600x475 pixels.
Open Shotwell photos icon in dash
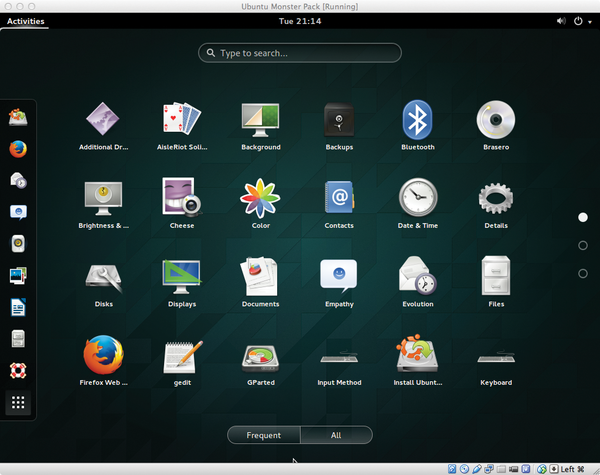[x=18, y=276]
